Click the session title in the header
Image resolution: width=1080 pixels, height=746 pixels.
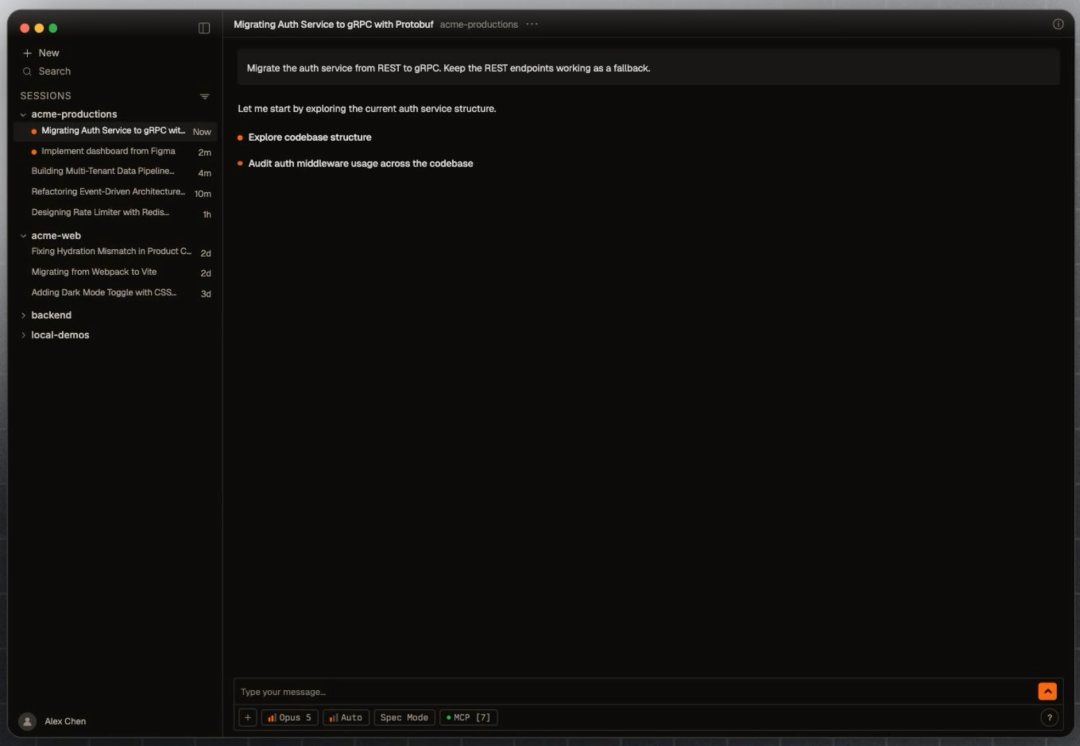coord(333,25)
